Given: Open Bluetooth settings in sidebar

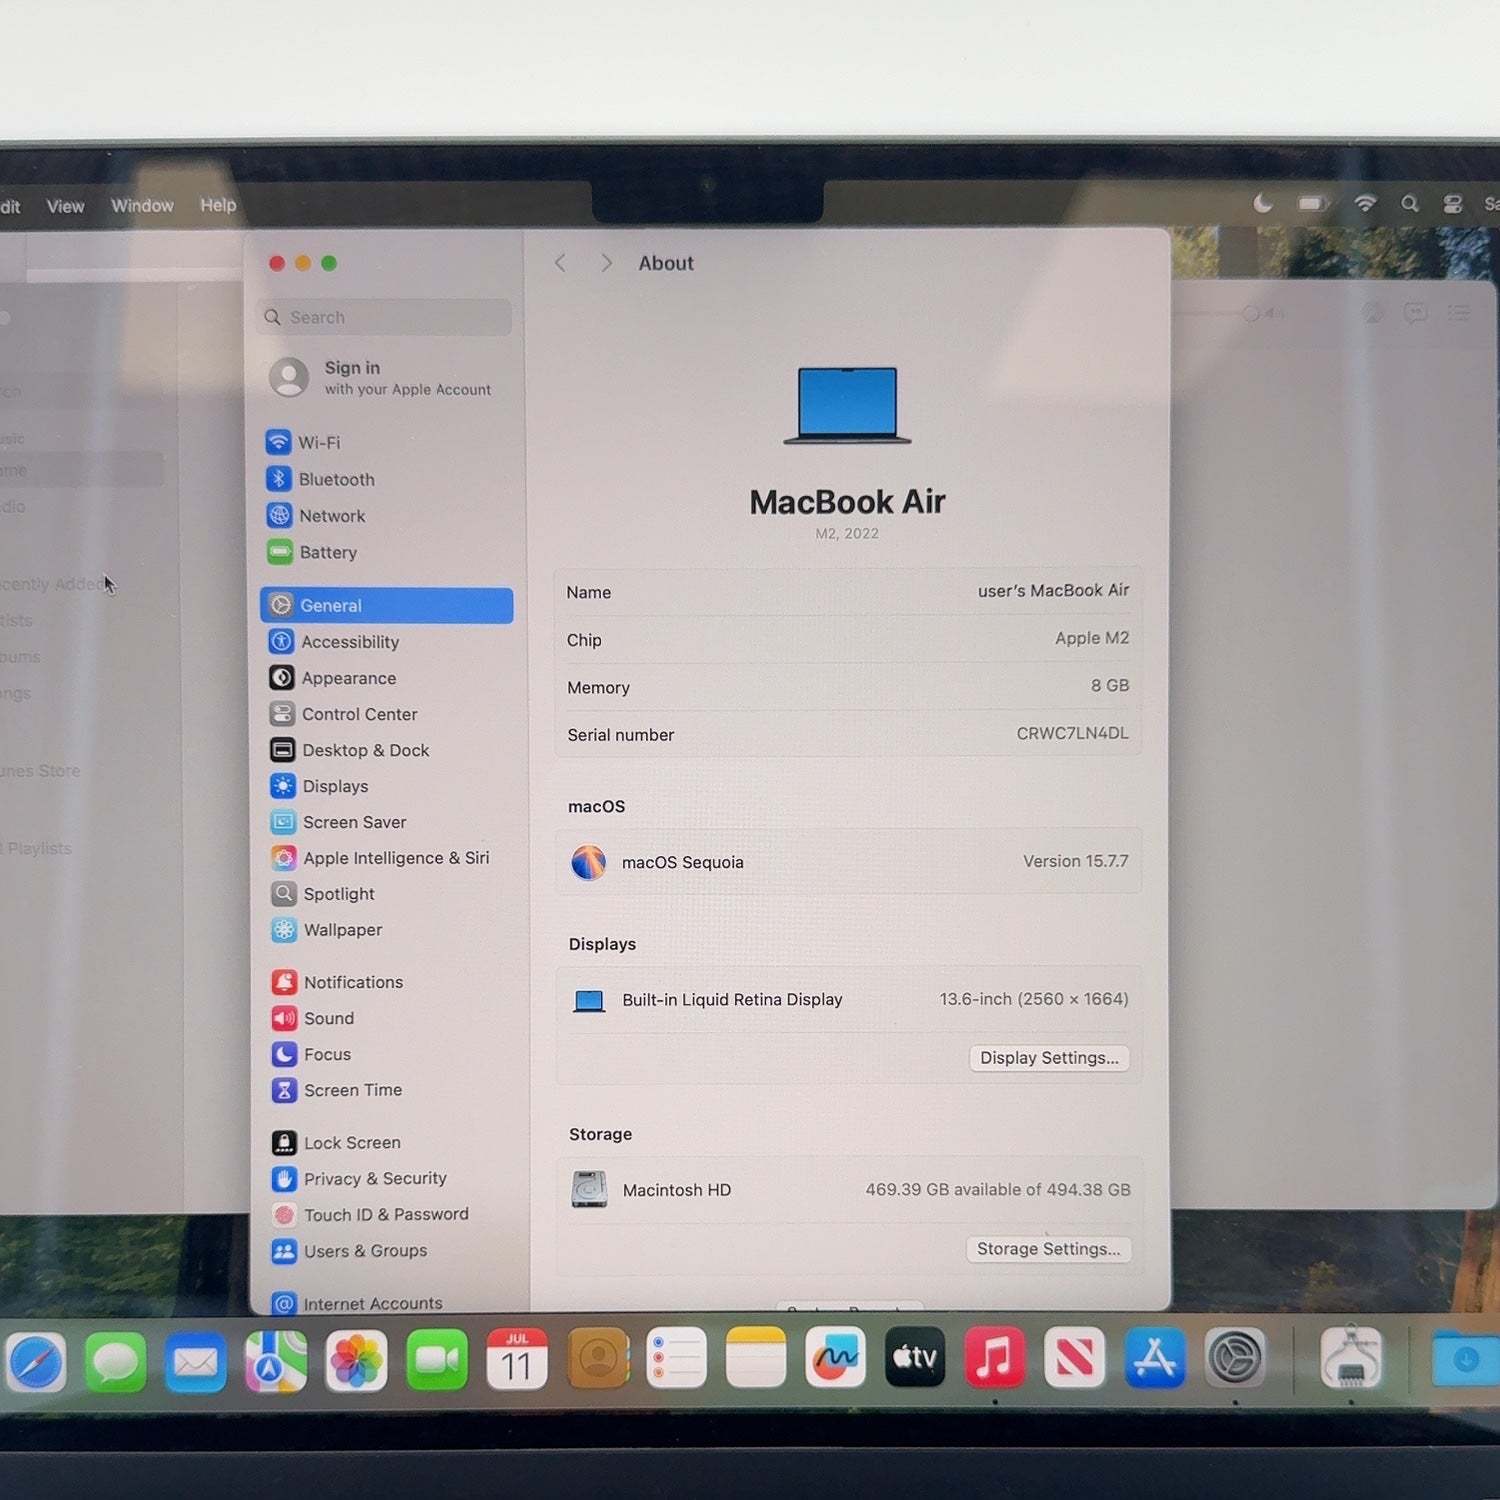Looking at the screenshot, I should click(x=385, y=479).
